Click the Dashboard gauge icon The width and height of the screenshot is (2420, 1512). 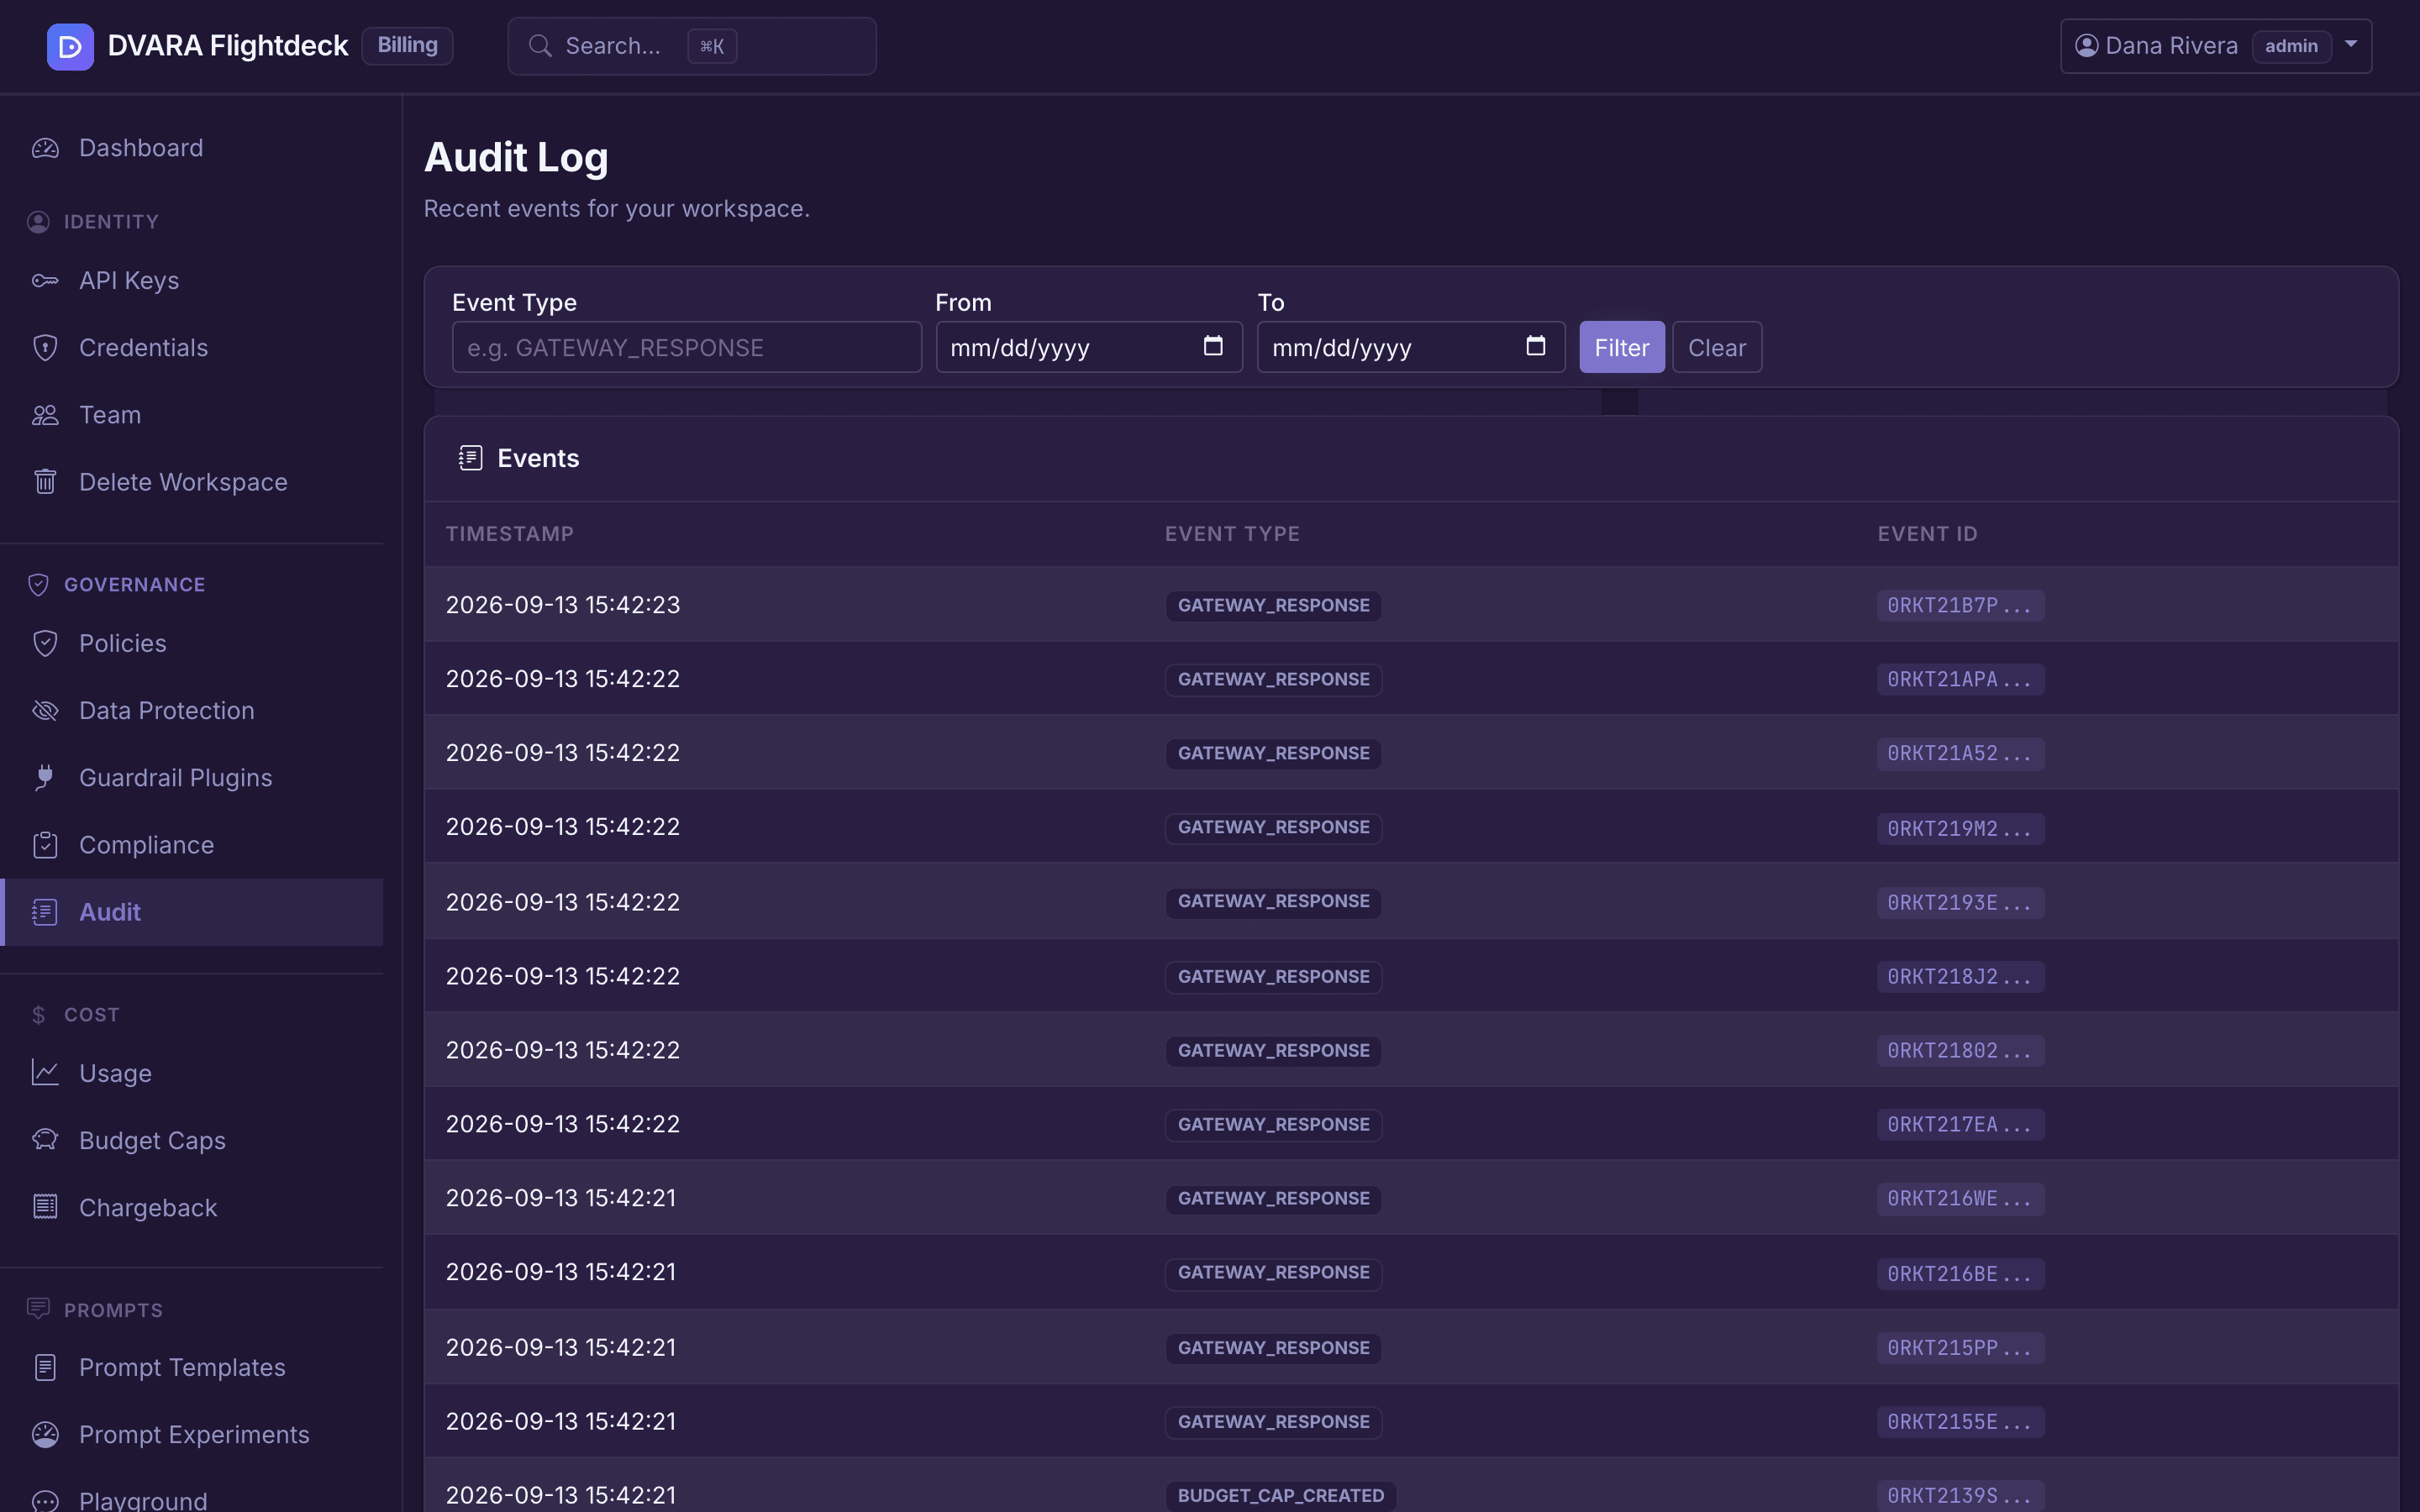click(x=45, y=148)
